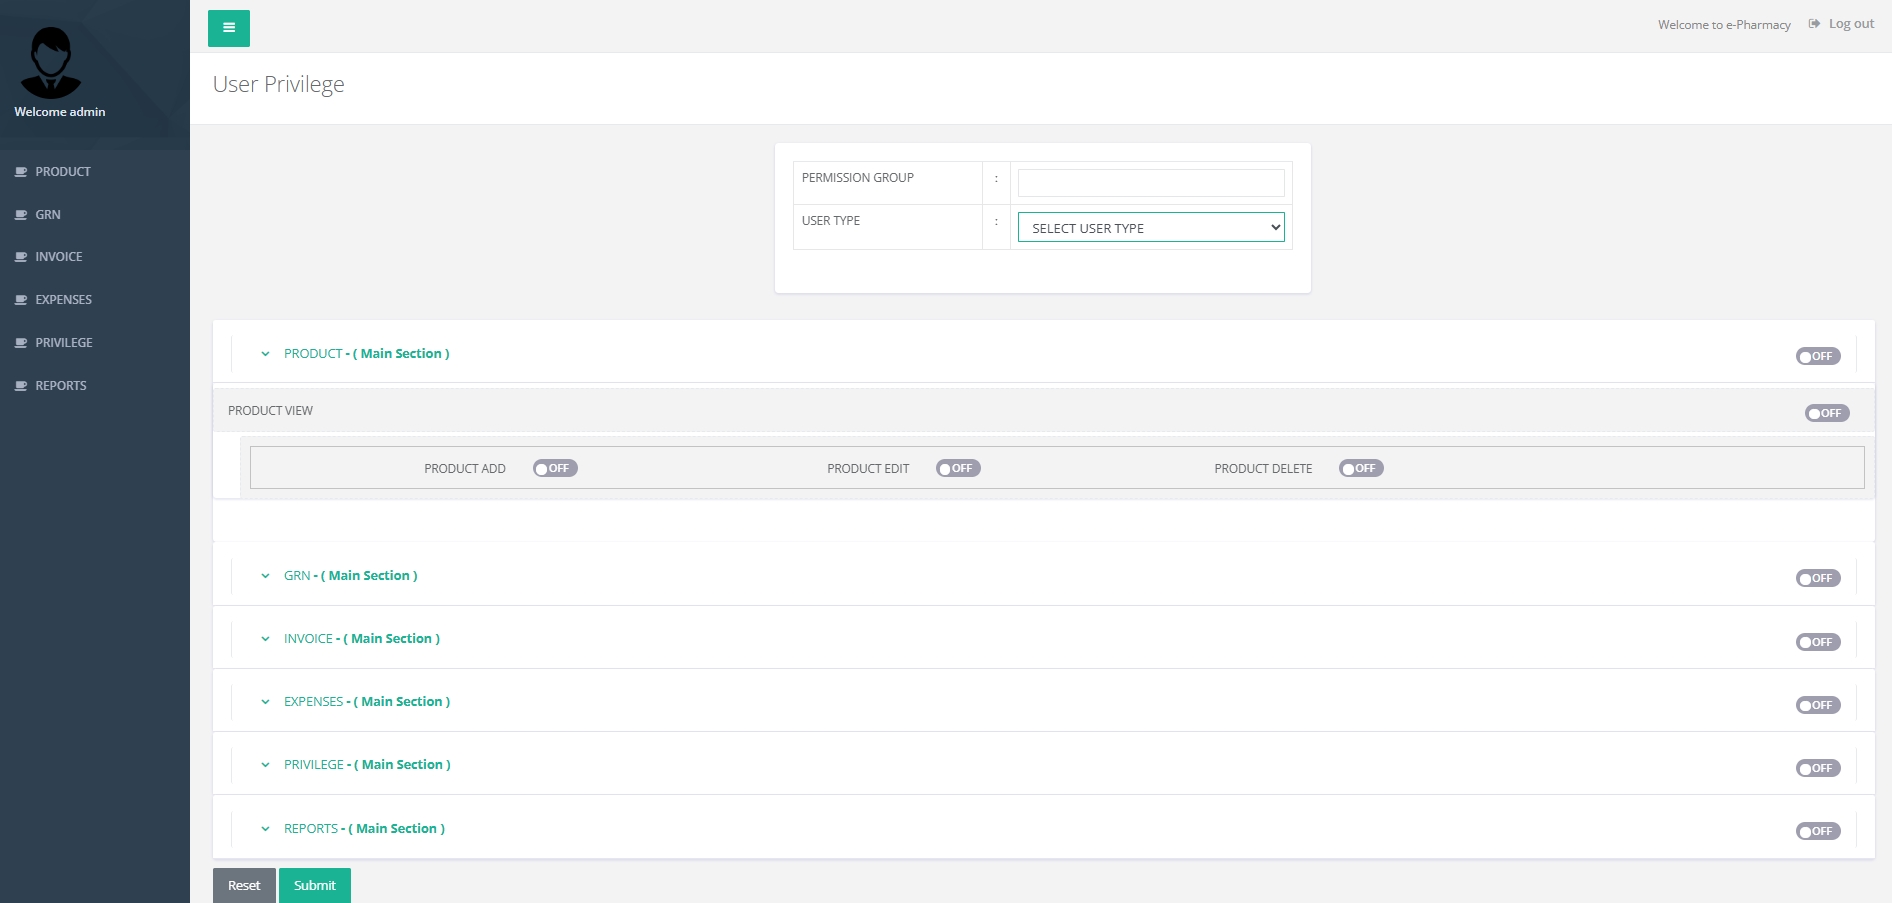1892x903 pixels.
Task: Click the PERMISSION GROUP input field
Action: click(x=1149, y=182)
